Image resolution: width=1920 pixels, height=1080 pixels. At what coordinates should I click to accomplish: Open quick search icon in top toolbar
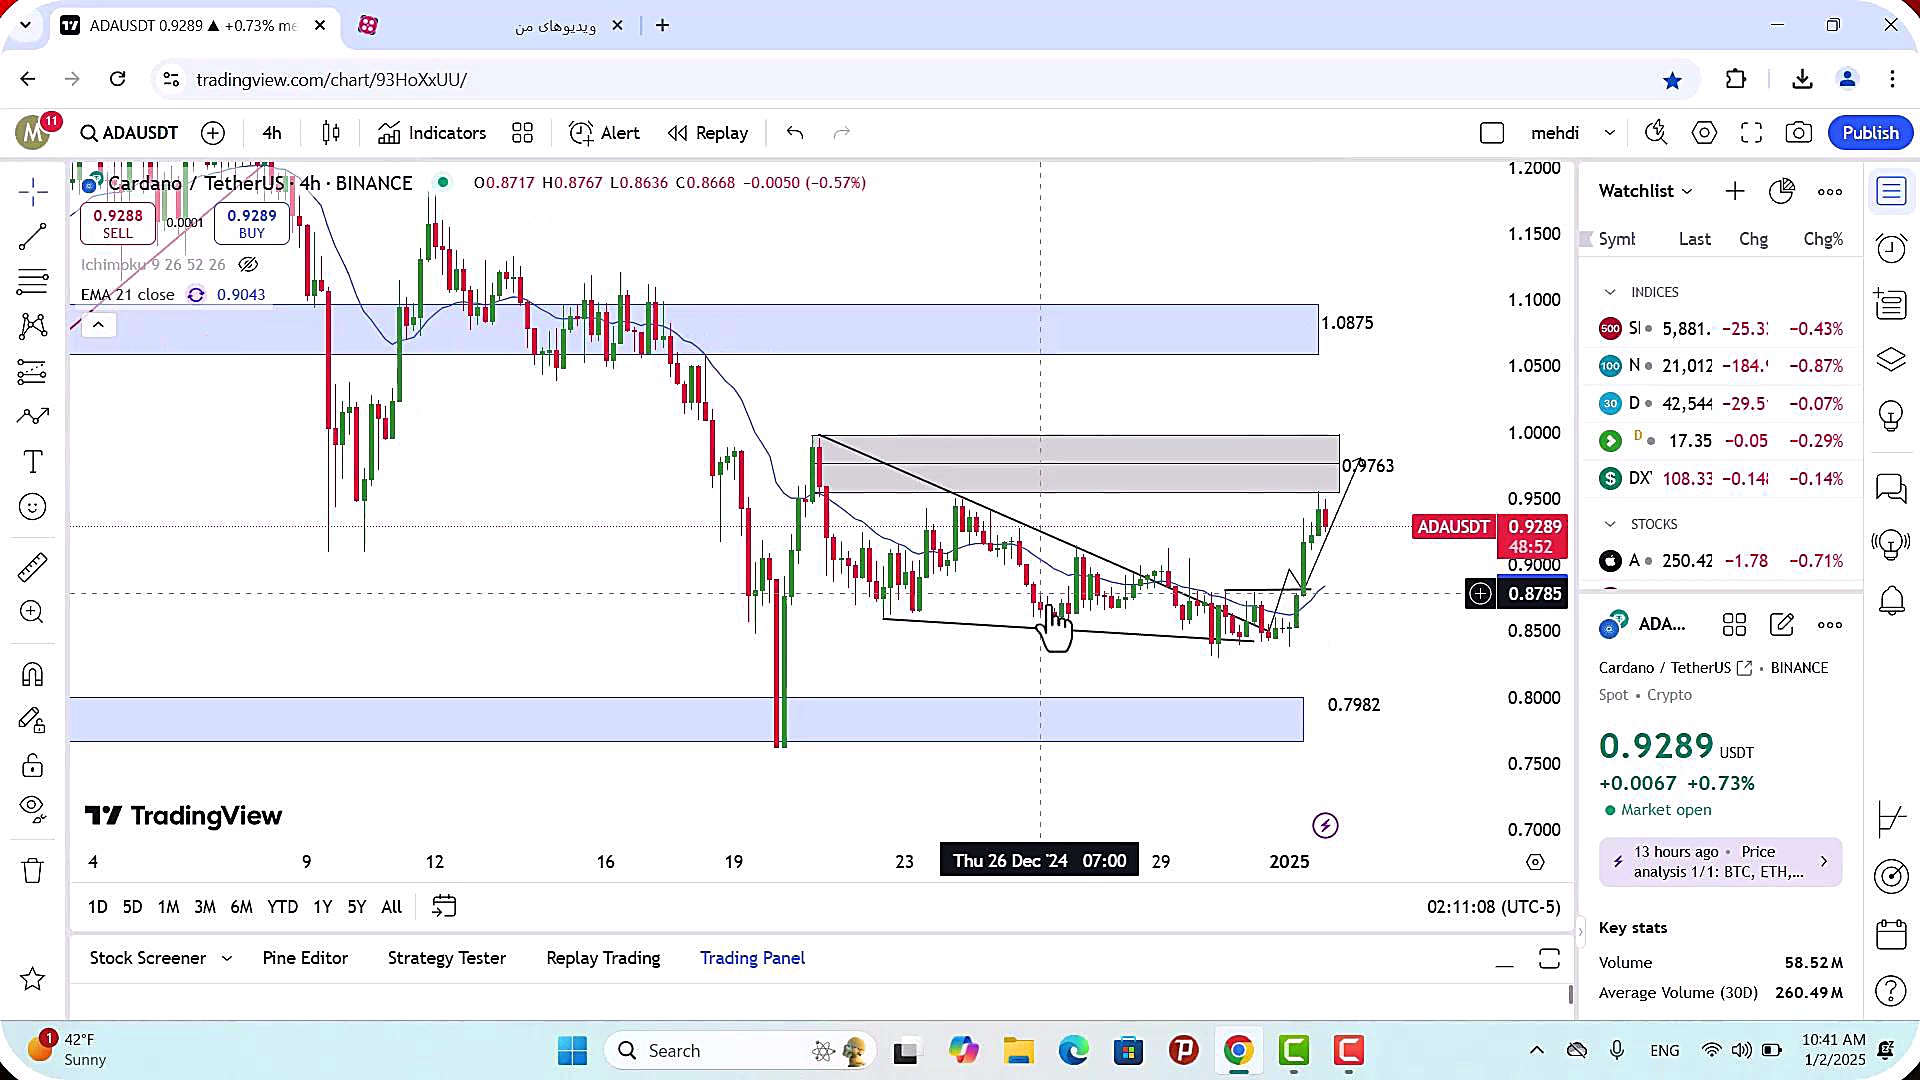pos(1656,133)
